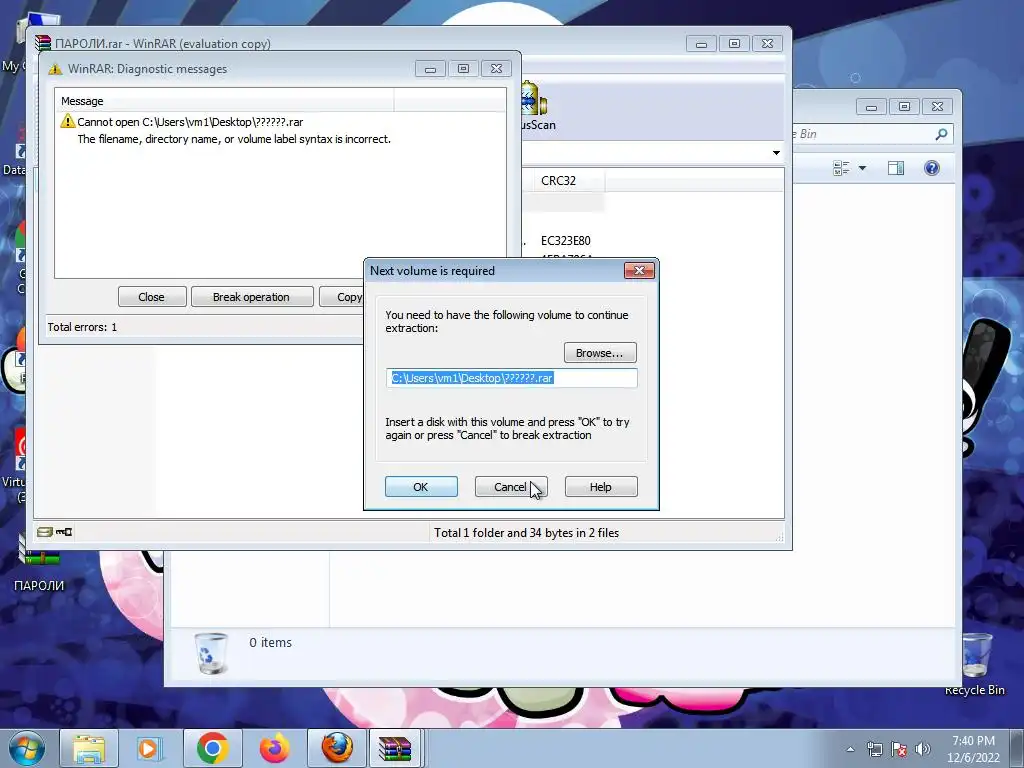The image size is (1024, 768).
Task: Click the key password icon in WinRAR status bar
Action: pyautogui.click(x=64, y=532)
